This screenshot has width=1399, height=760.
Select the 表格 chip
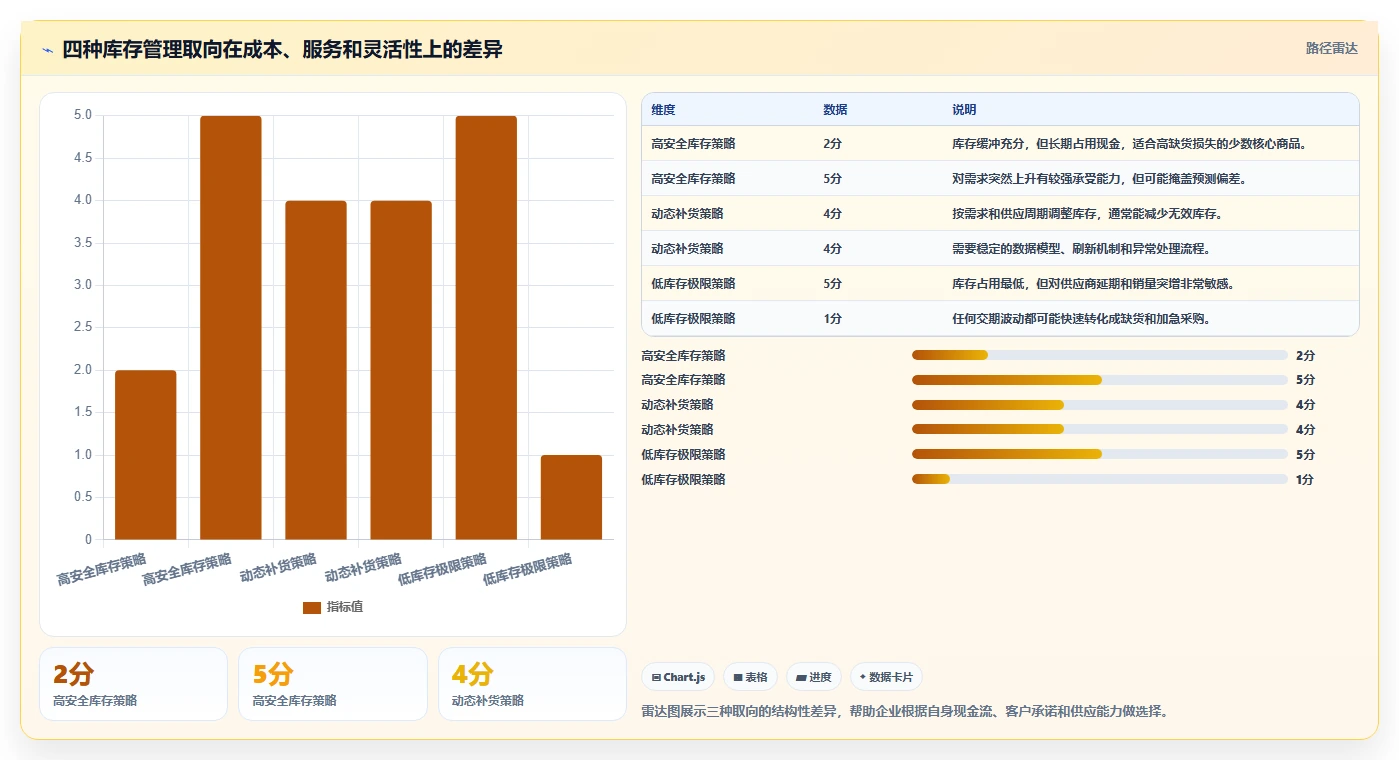tap(750, 677)
